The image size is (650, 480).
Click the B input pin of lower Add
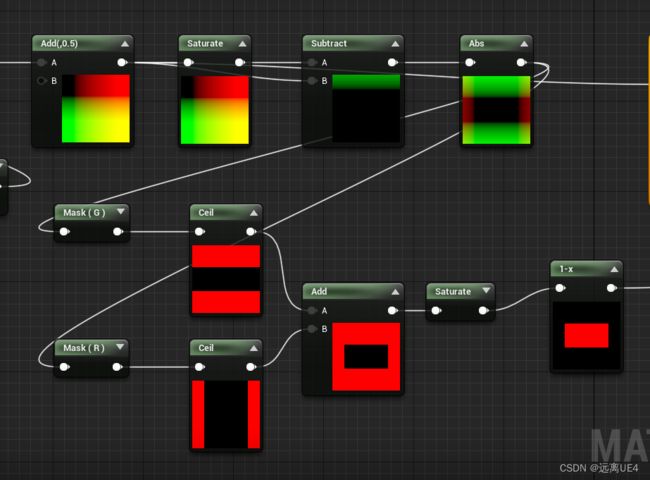(312, 329)
